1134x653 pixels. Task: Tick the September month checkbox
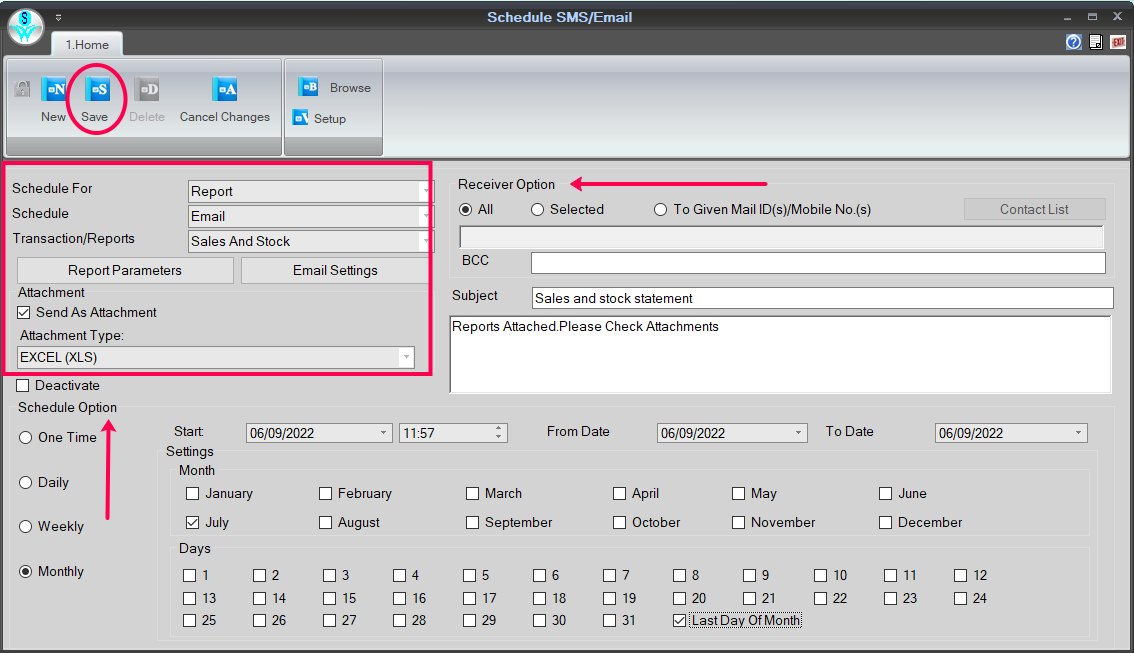[x=473, y=523]
